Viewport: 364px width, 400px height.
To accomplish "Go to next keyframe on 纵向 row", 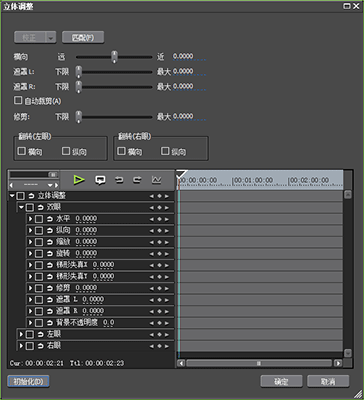I will tap(167, 231).
